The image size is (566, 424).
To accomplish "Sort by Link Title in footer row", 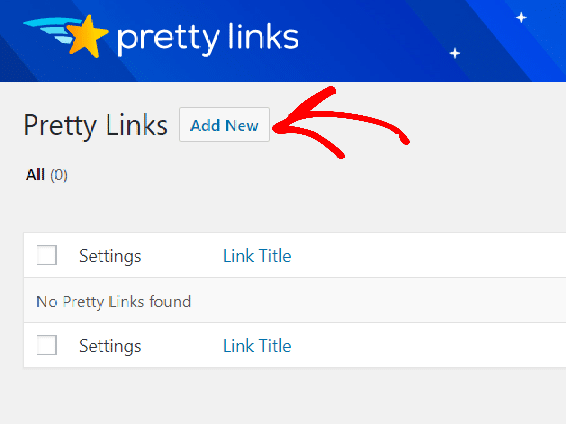I will click(x=257, y=346).
